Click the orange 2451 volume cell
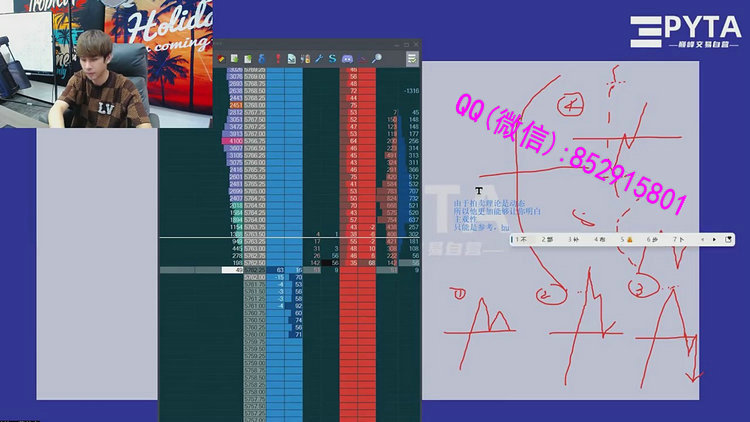Viewport: 750px width, 422px height. [236, 105]
